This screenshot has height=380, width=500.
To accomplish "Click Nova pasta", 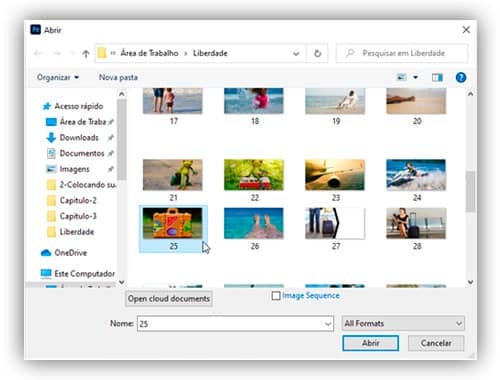I will (x=118, y=77).
